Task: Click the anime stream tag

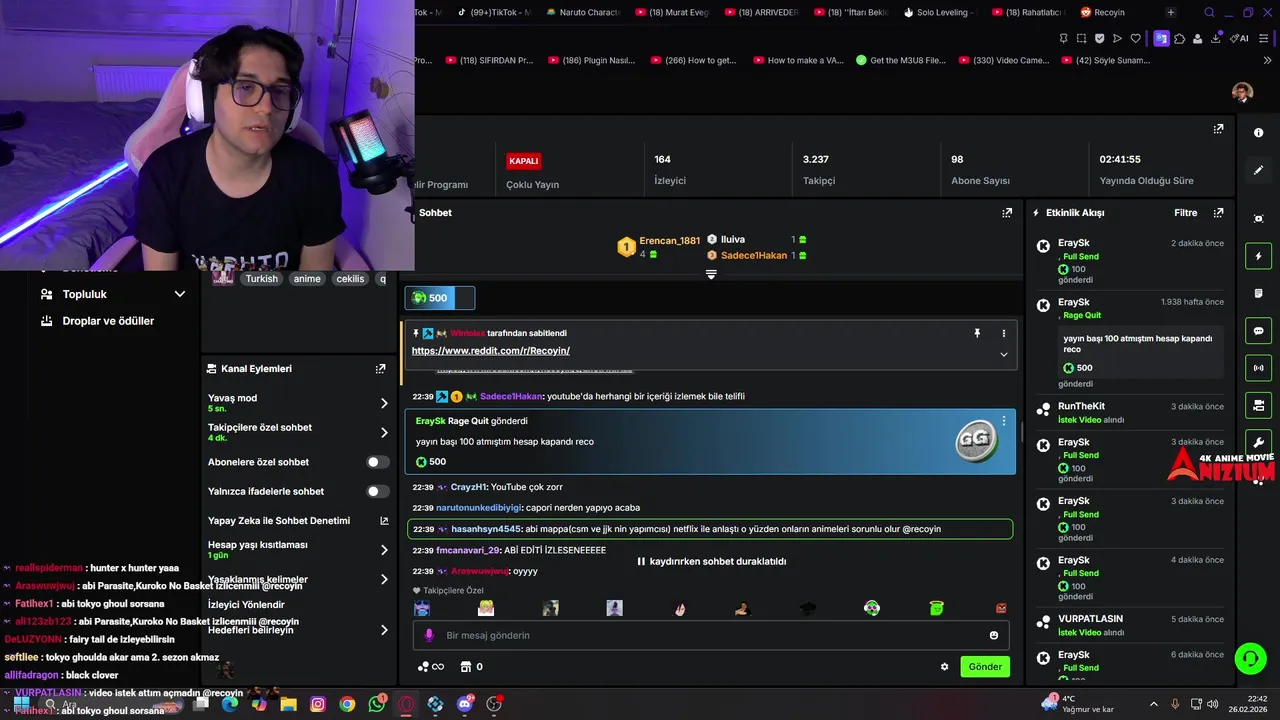Action: tap(307, 279)
